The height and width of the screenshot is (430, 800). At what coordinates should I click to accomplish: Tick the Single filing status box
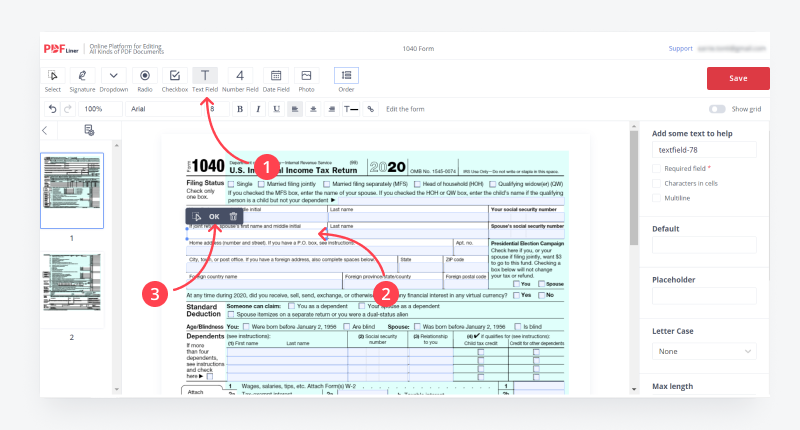click(231, 184)
